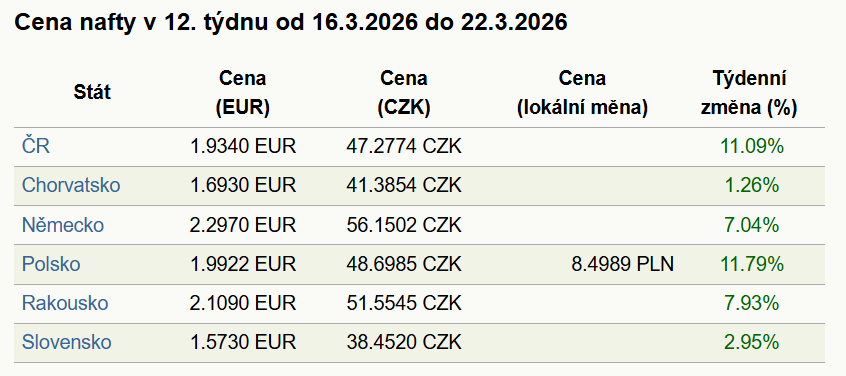Click the 1.6930 EUR price for Chorvatsko

coord(243,186)
